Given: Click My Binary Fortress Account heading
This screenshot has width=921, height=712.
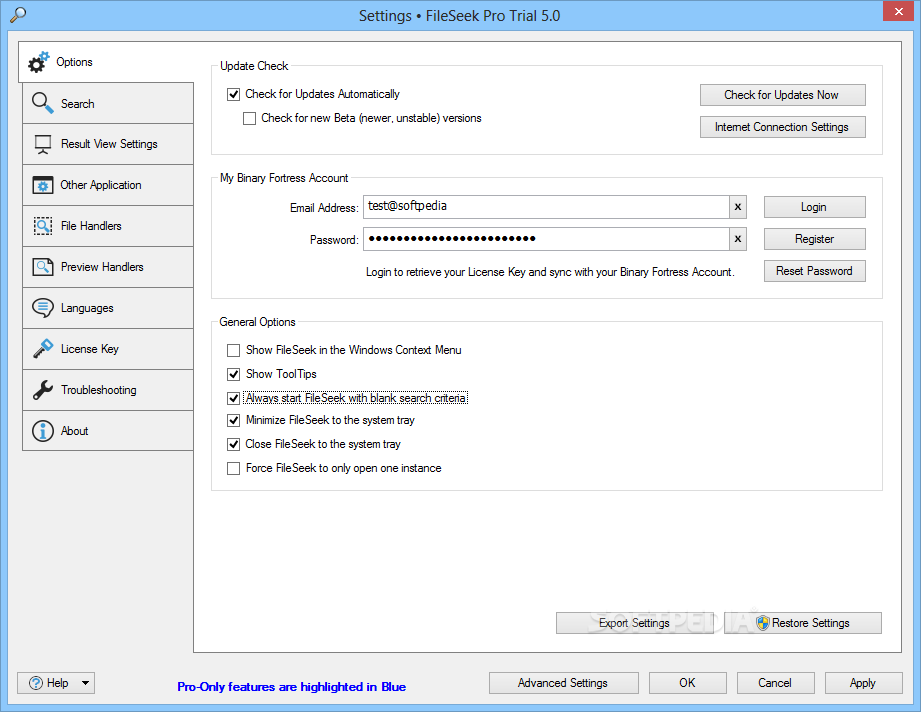Looking at the screenshot, I should pos(284,178).
